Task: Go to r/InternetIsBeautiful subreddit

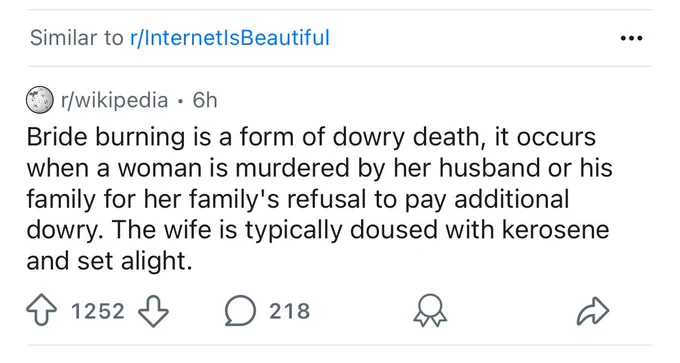Action: (x=230, y=37)
